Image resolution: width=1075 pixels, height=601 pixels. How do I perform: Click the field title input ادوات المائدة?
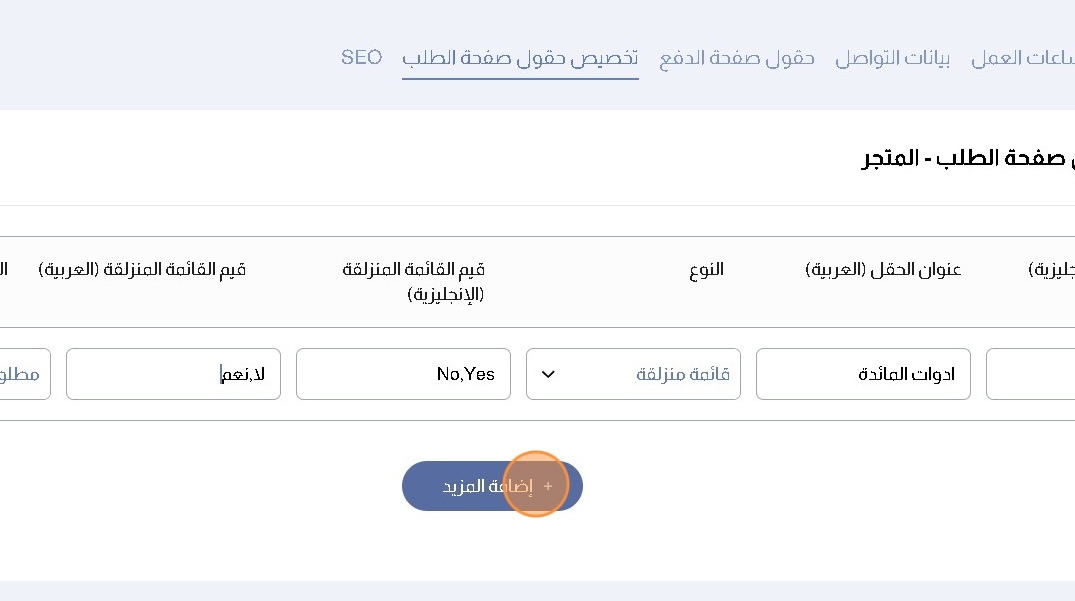tap(863, 374)
